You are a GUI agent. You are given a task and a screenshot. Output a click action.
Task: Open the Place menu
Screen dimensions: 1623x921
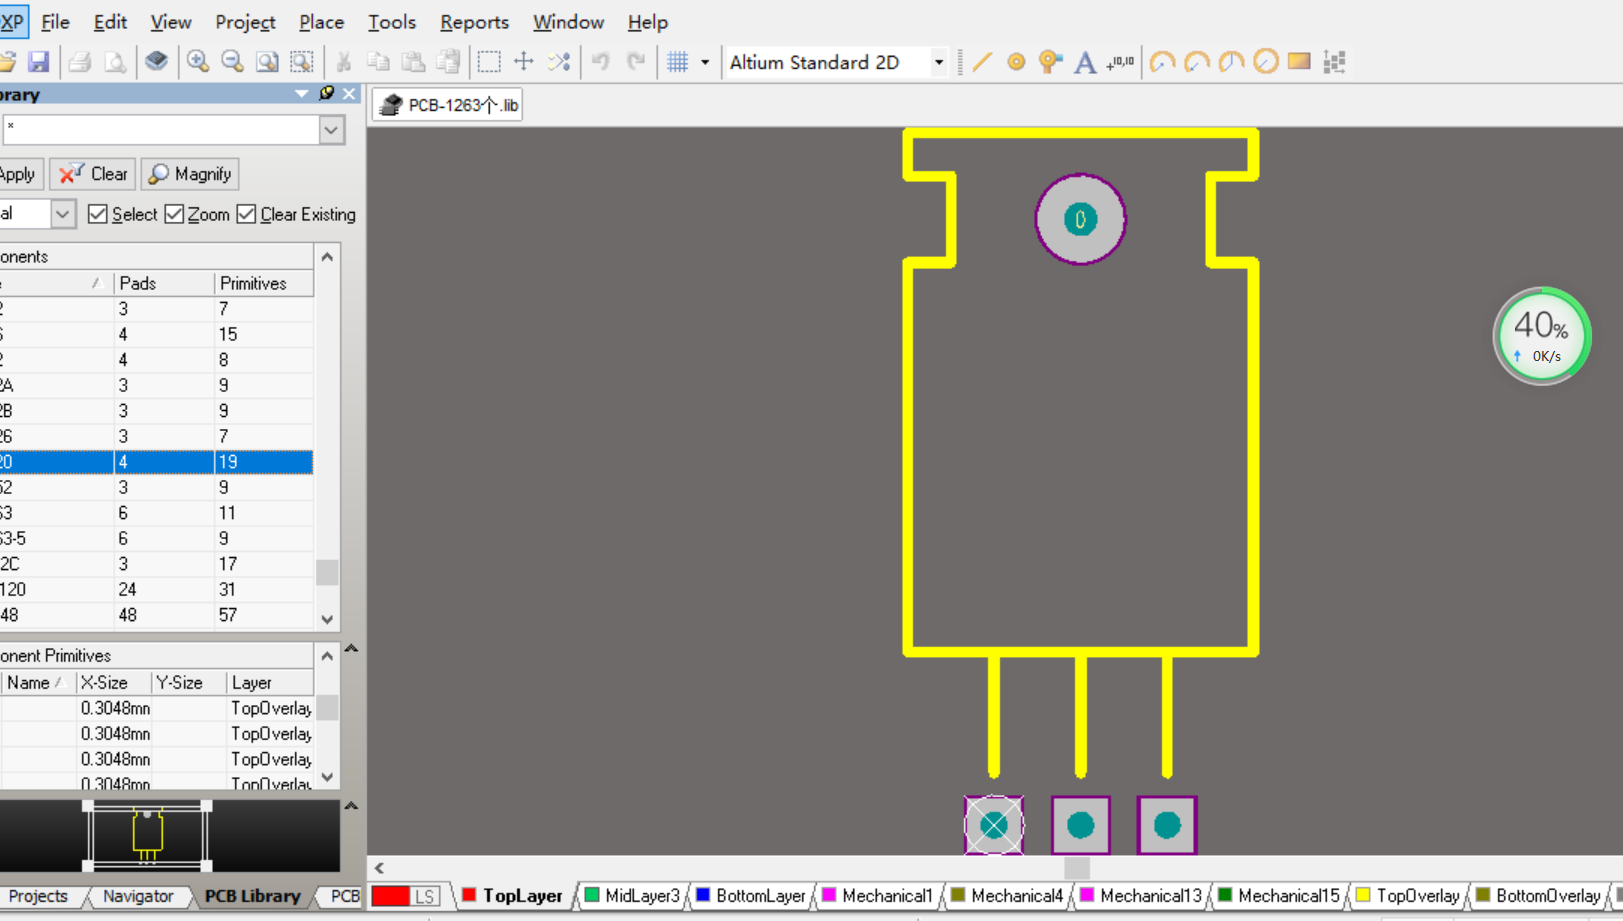[x=321, y=22]
